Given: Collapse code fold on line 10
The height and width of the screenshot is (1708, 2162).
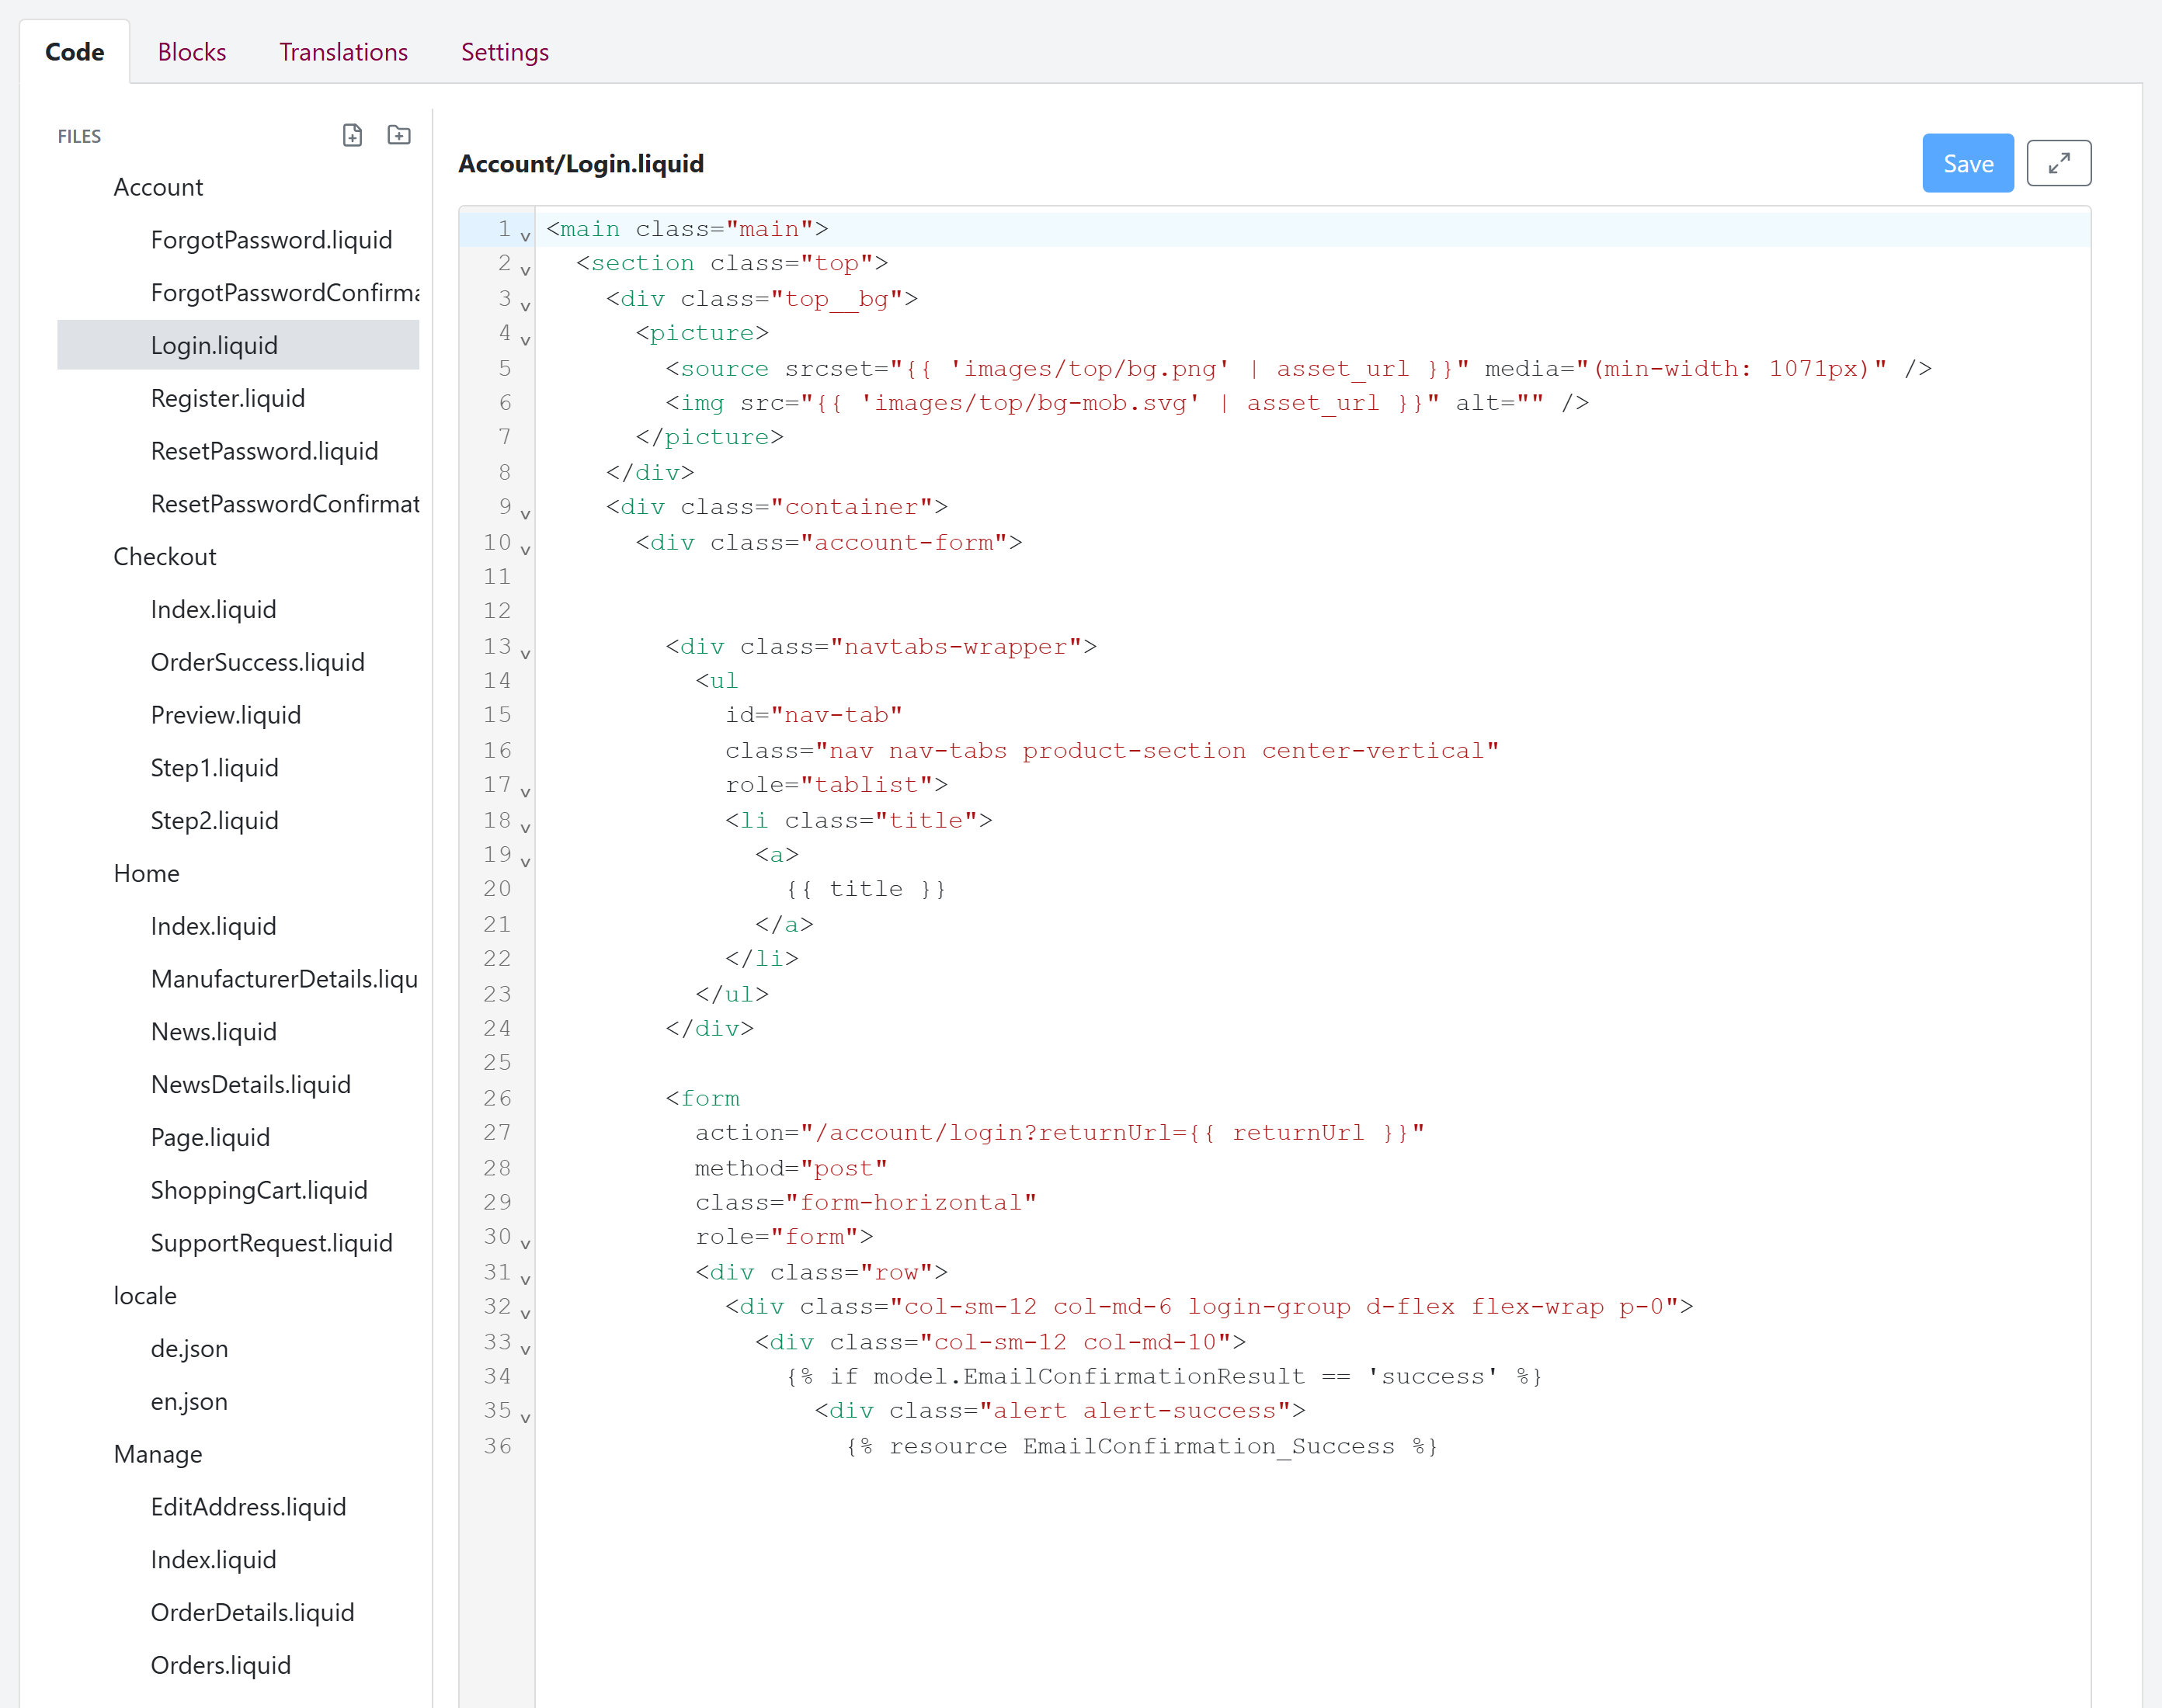Looking at the screenshot, I should click(525, 550).
